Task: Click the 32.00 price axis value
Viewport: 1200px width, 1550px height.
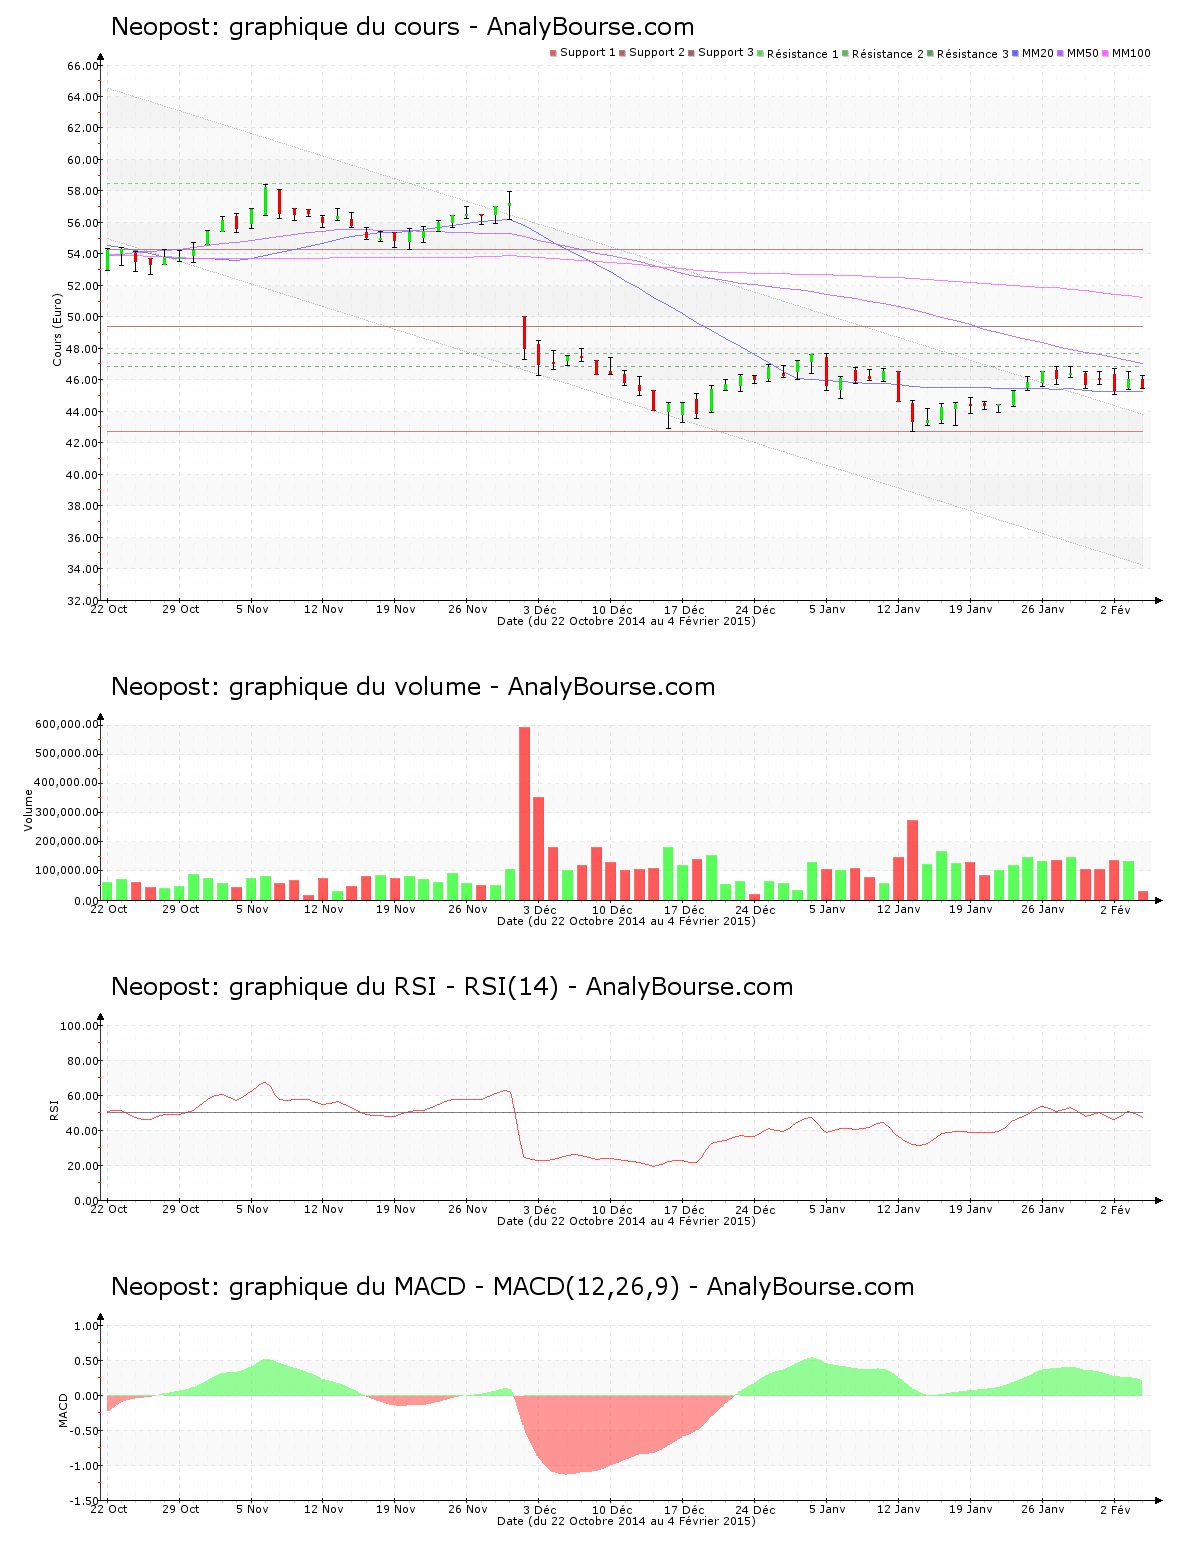Action: coord(83,601)
